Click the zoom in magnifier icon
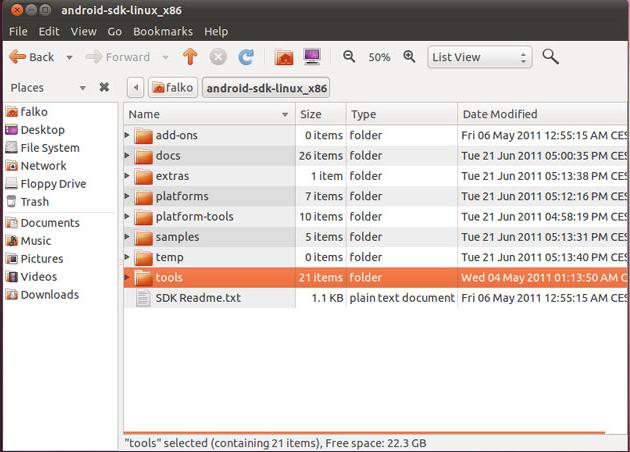Image resolution: width=630 pixels, height=452 pixels. coord(409,57)
